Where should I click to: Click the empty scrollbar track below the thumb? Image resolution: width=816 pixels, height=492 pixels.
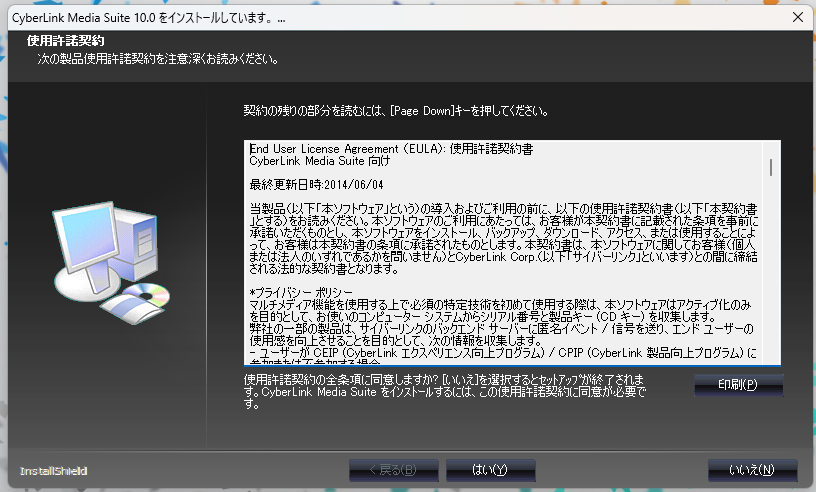coord(771,280)
